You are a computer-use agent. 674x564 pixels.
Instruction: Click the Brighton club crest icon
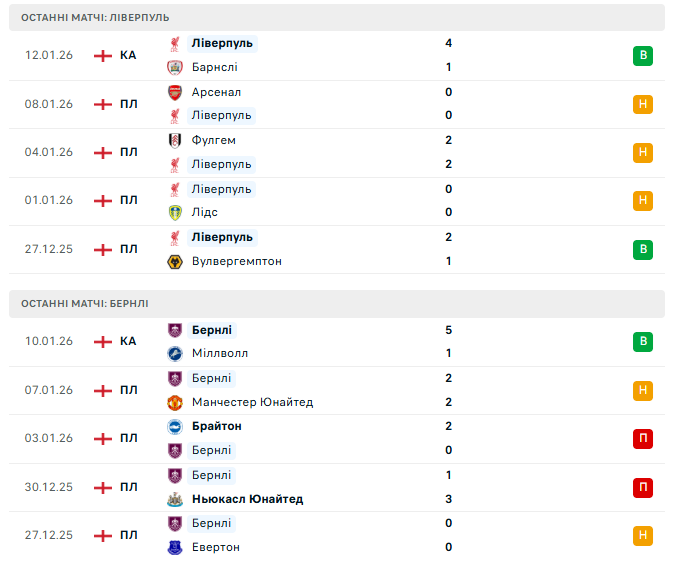[174, 426]
